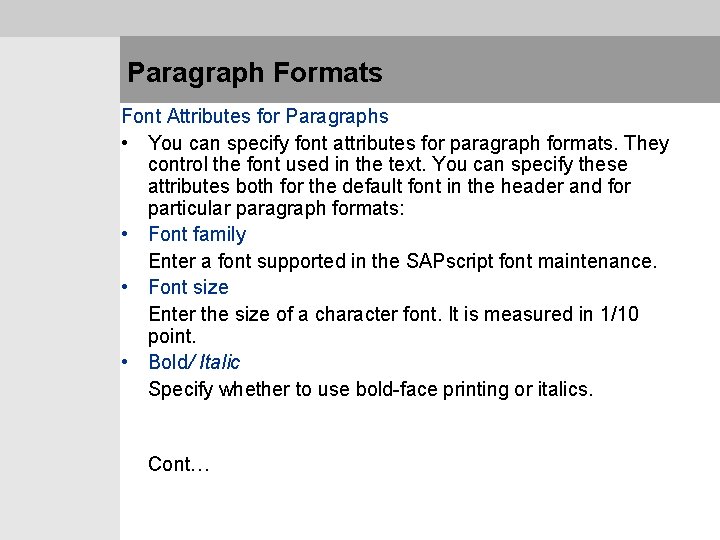Click the bullet before "Bold/ Italic"
The width and height of the screenshot is (720, 540).
(125, 362)
